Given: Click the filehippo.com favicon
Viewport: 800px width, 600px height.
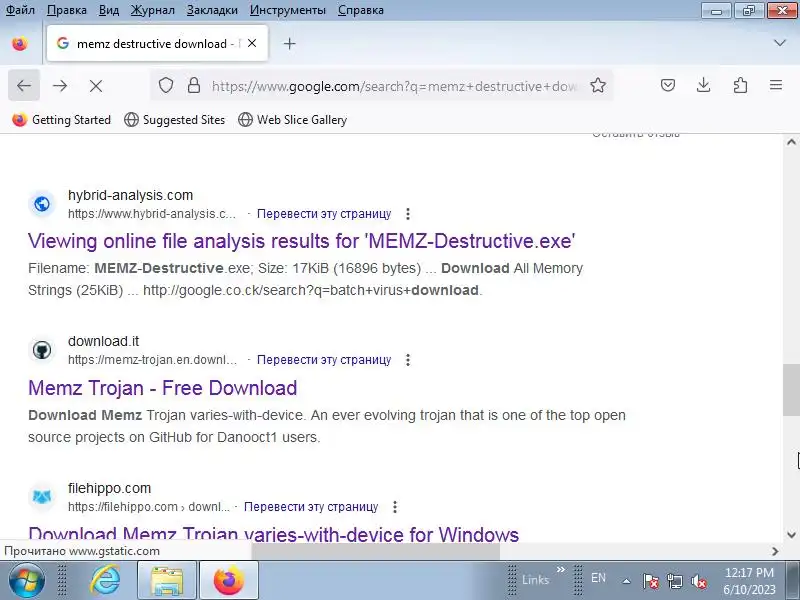Looking at the screenshot, I should 42,497.
